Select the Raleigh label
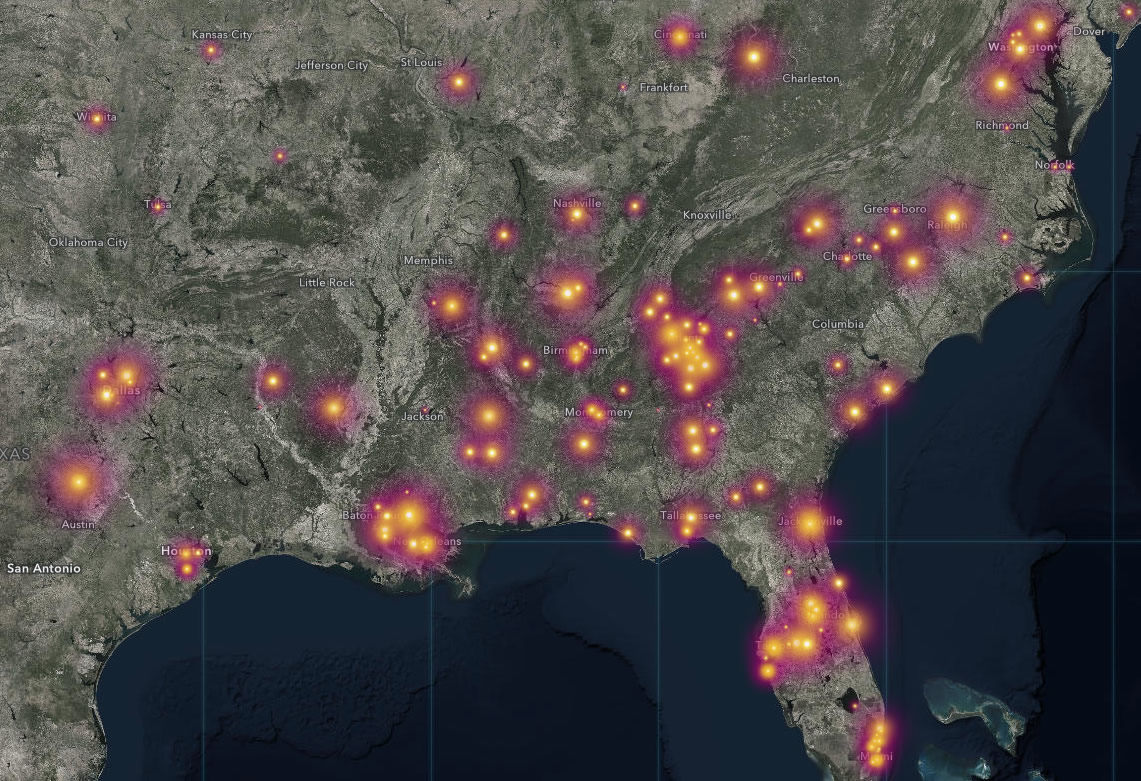Viewport: 1141px width, 781px height. pyautogui.click(x=947, y=225)
